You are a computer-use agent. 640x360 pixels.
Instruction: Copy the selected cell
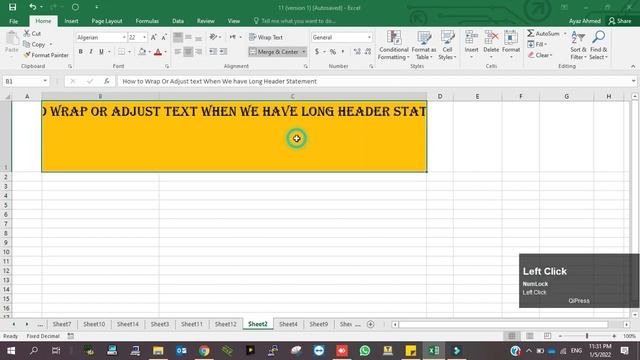click(34, 44)
